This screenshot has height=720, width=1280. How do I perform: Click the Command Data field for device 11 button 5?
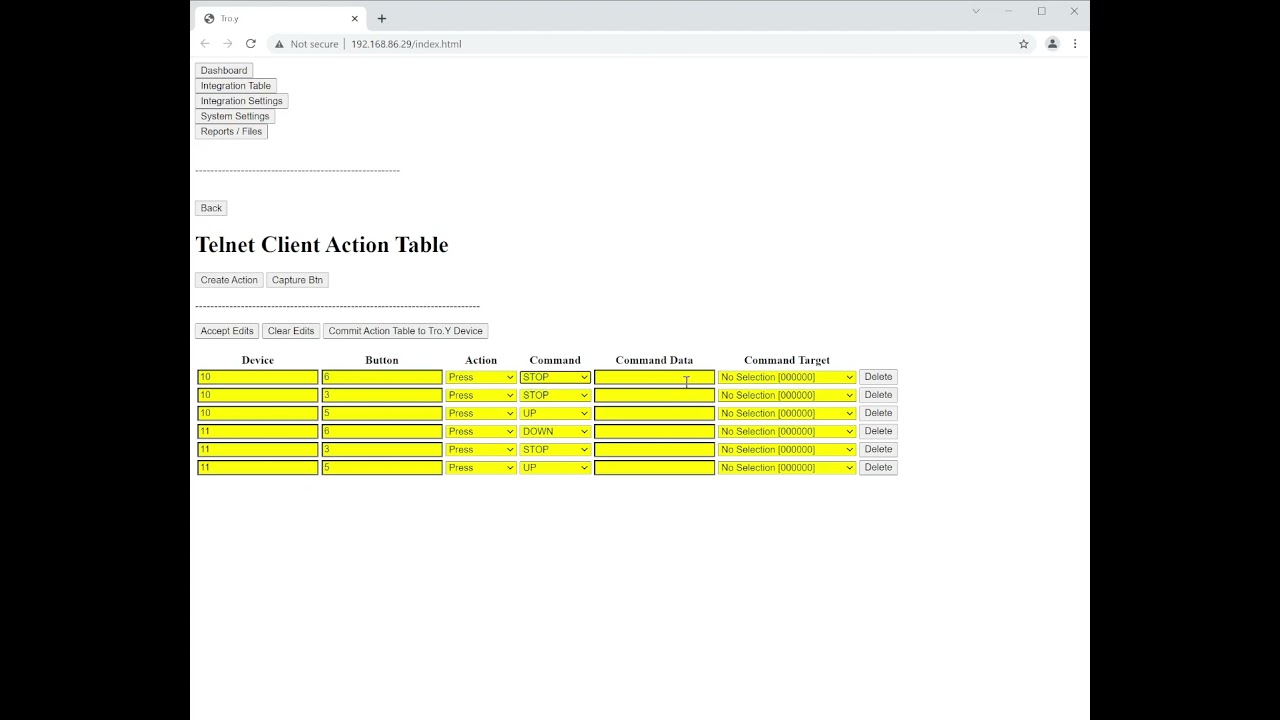tap(654, 467)
